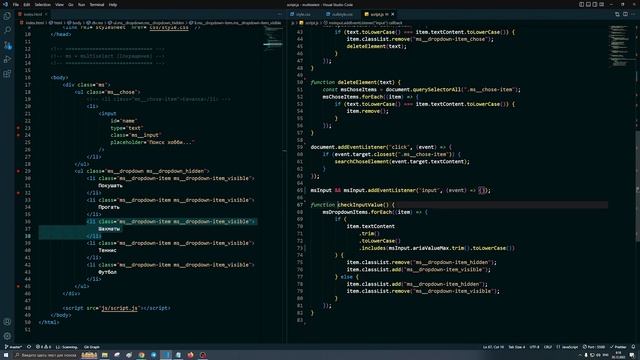Viewport: 640px width, 360px height.
Task: Toggle primary sidebar layout button
Action: pyautogui.click(x=581, y=4)
